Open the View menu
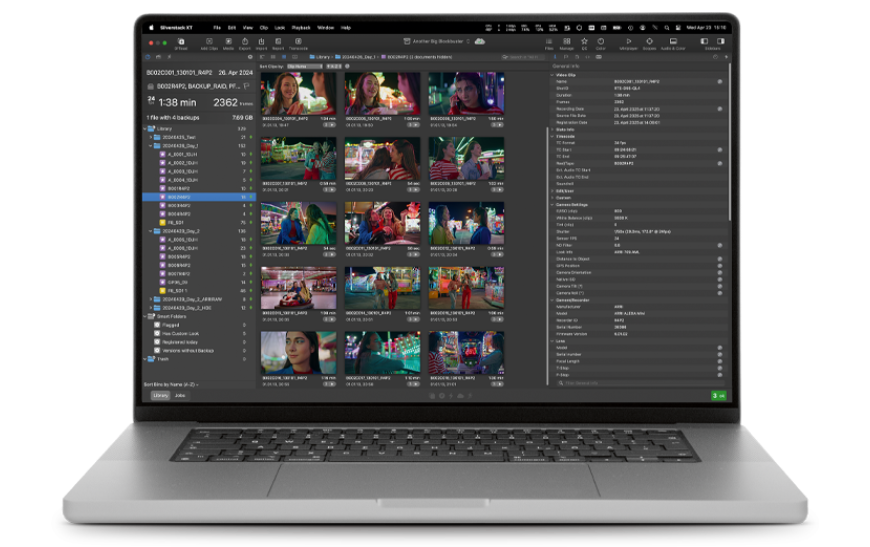870x547 pixels. [x=247, y=28]
